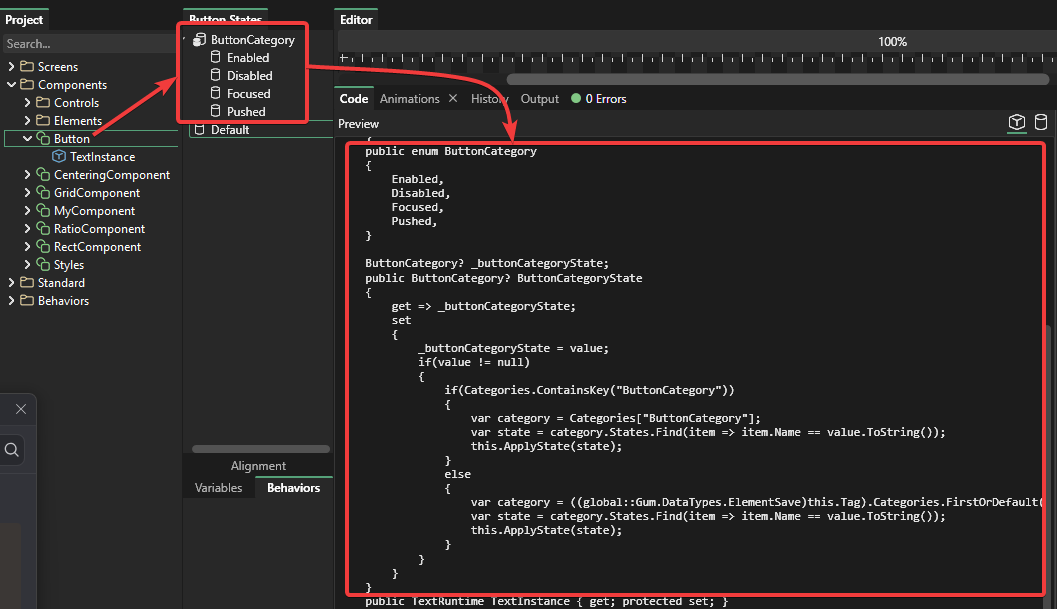Click the green 0 Errors indicator
The image size is (1057, 609).
tap(598, 99)
